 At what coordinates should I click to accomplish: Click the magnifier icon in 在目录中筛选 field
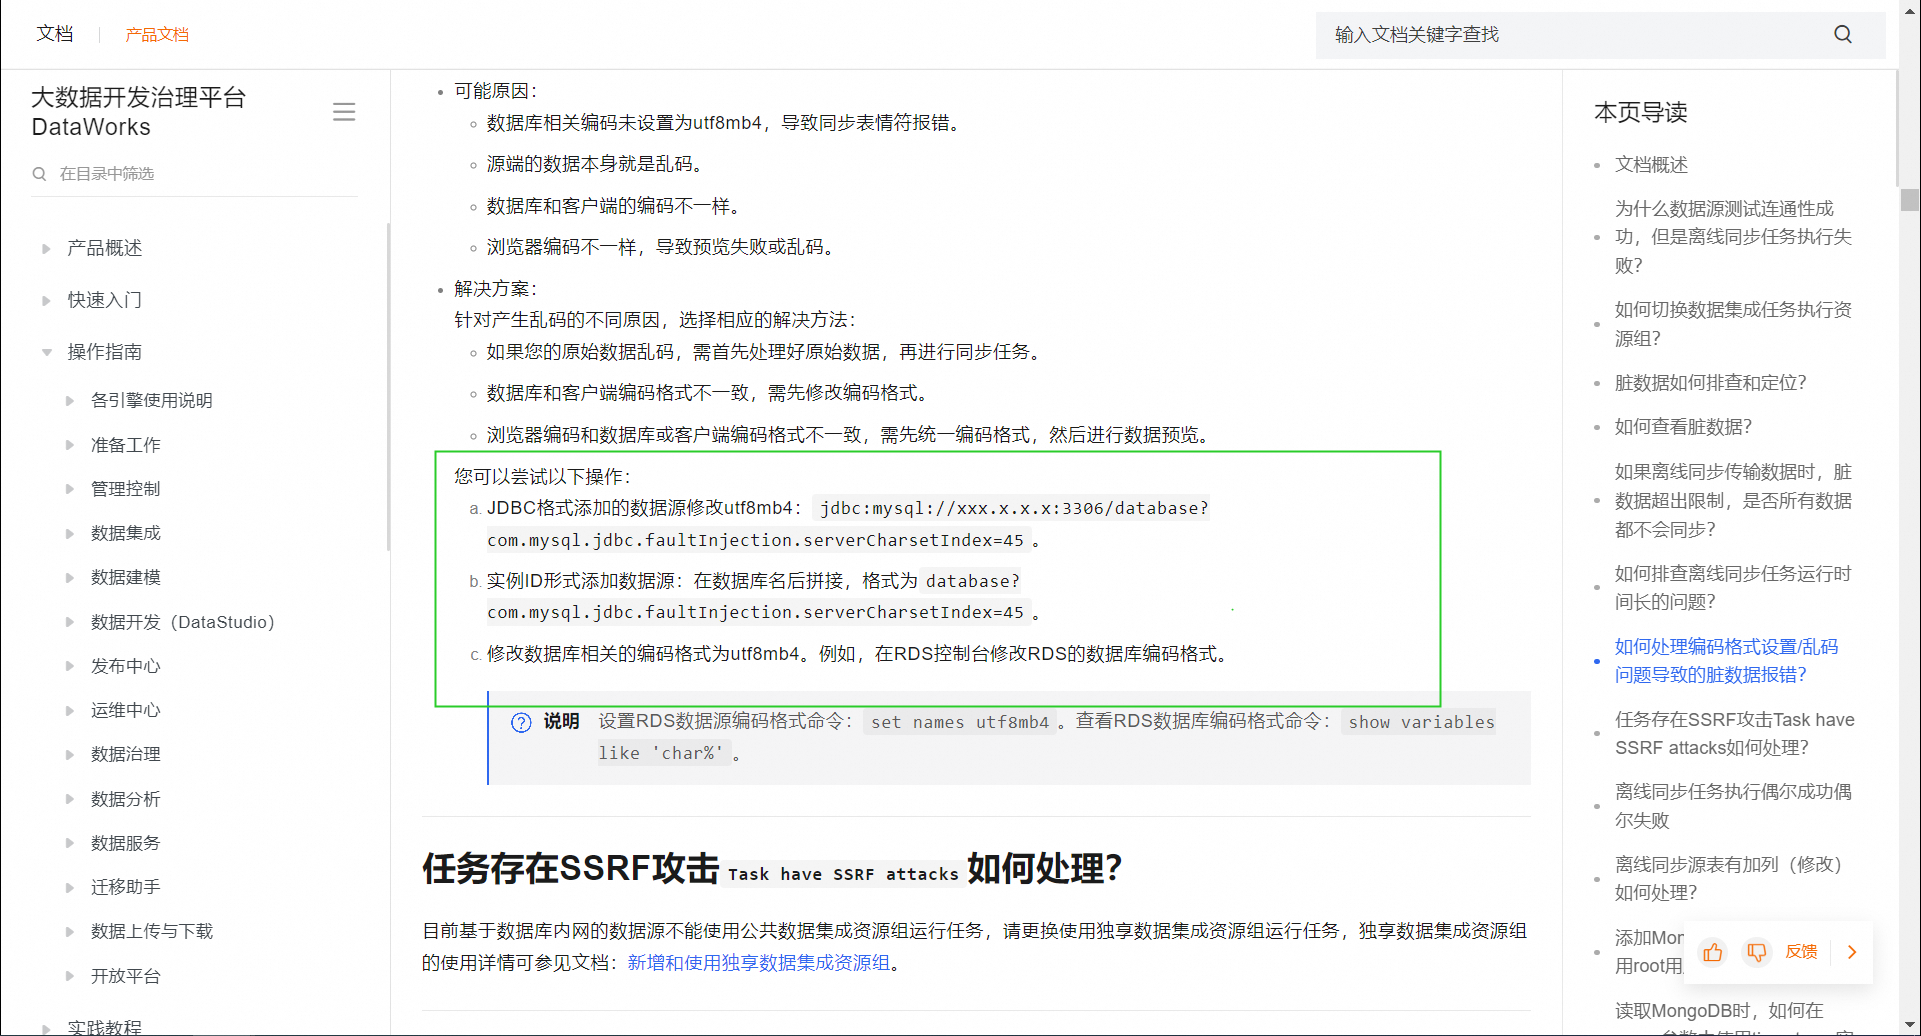[39, 174]
